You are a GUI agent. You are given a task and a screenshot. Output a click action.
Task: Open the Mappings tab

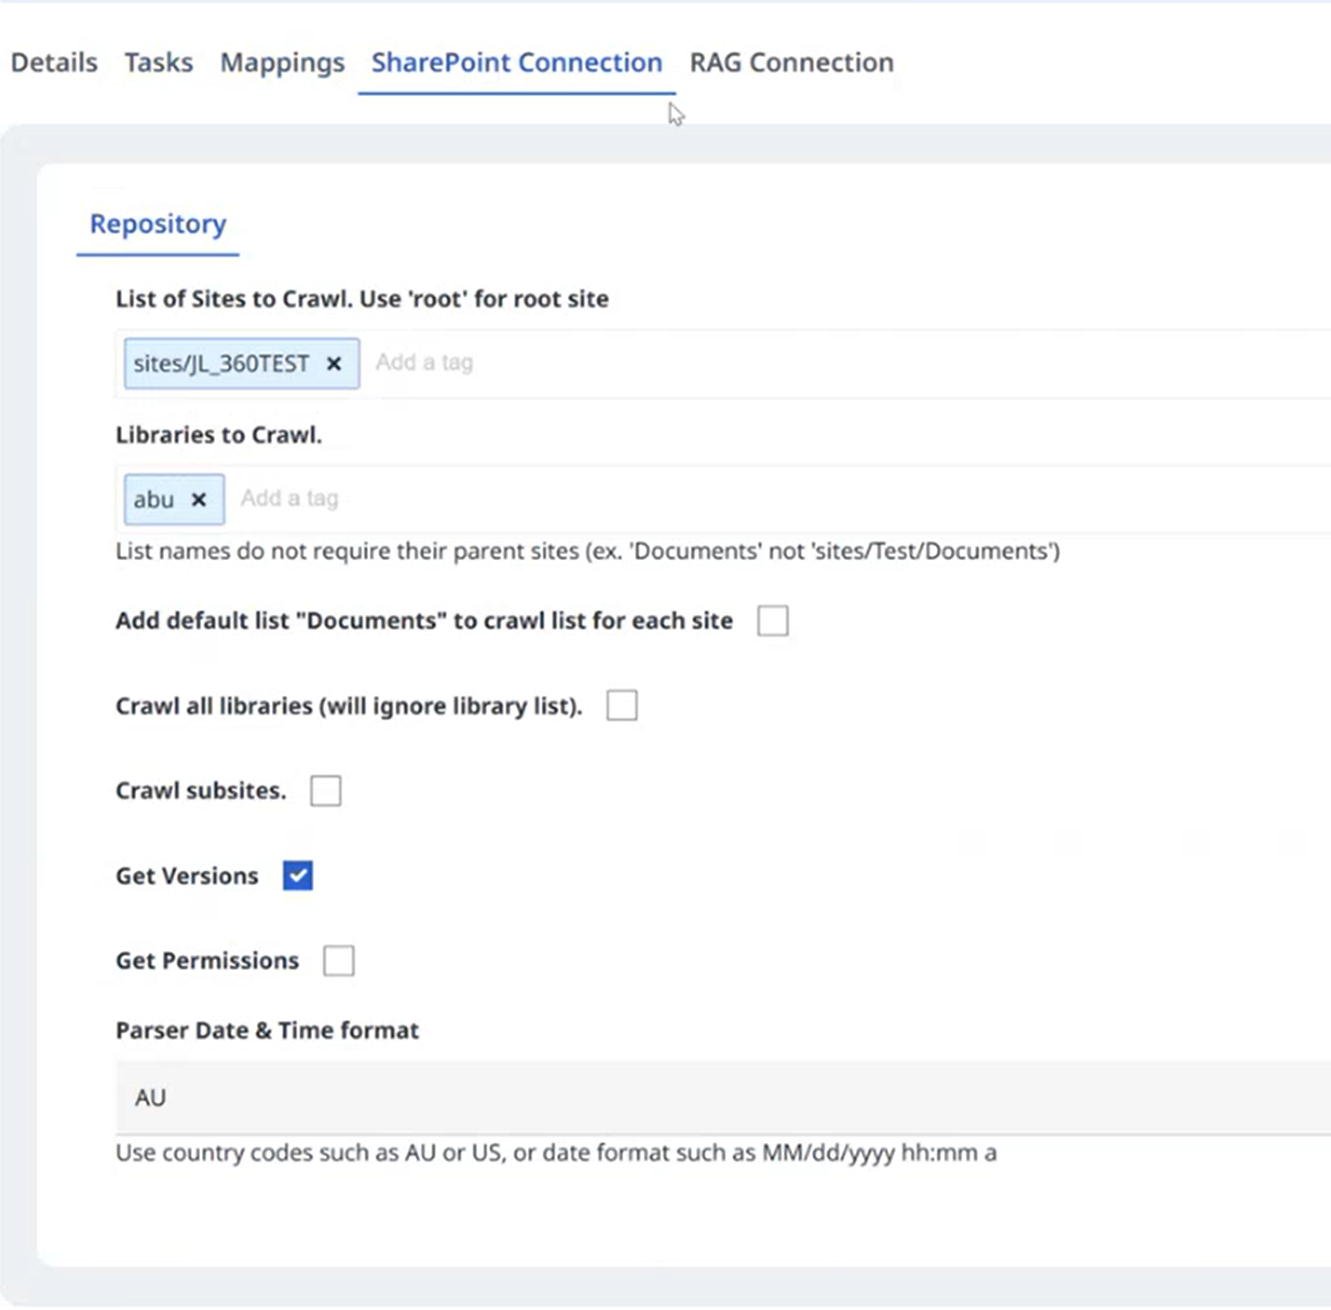tap(282, 63)
